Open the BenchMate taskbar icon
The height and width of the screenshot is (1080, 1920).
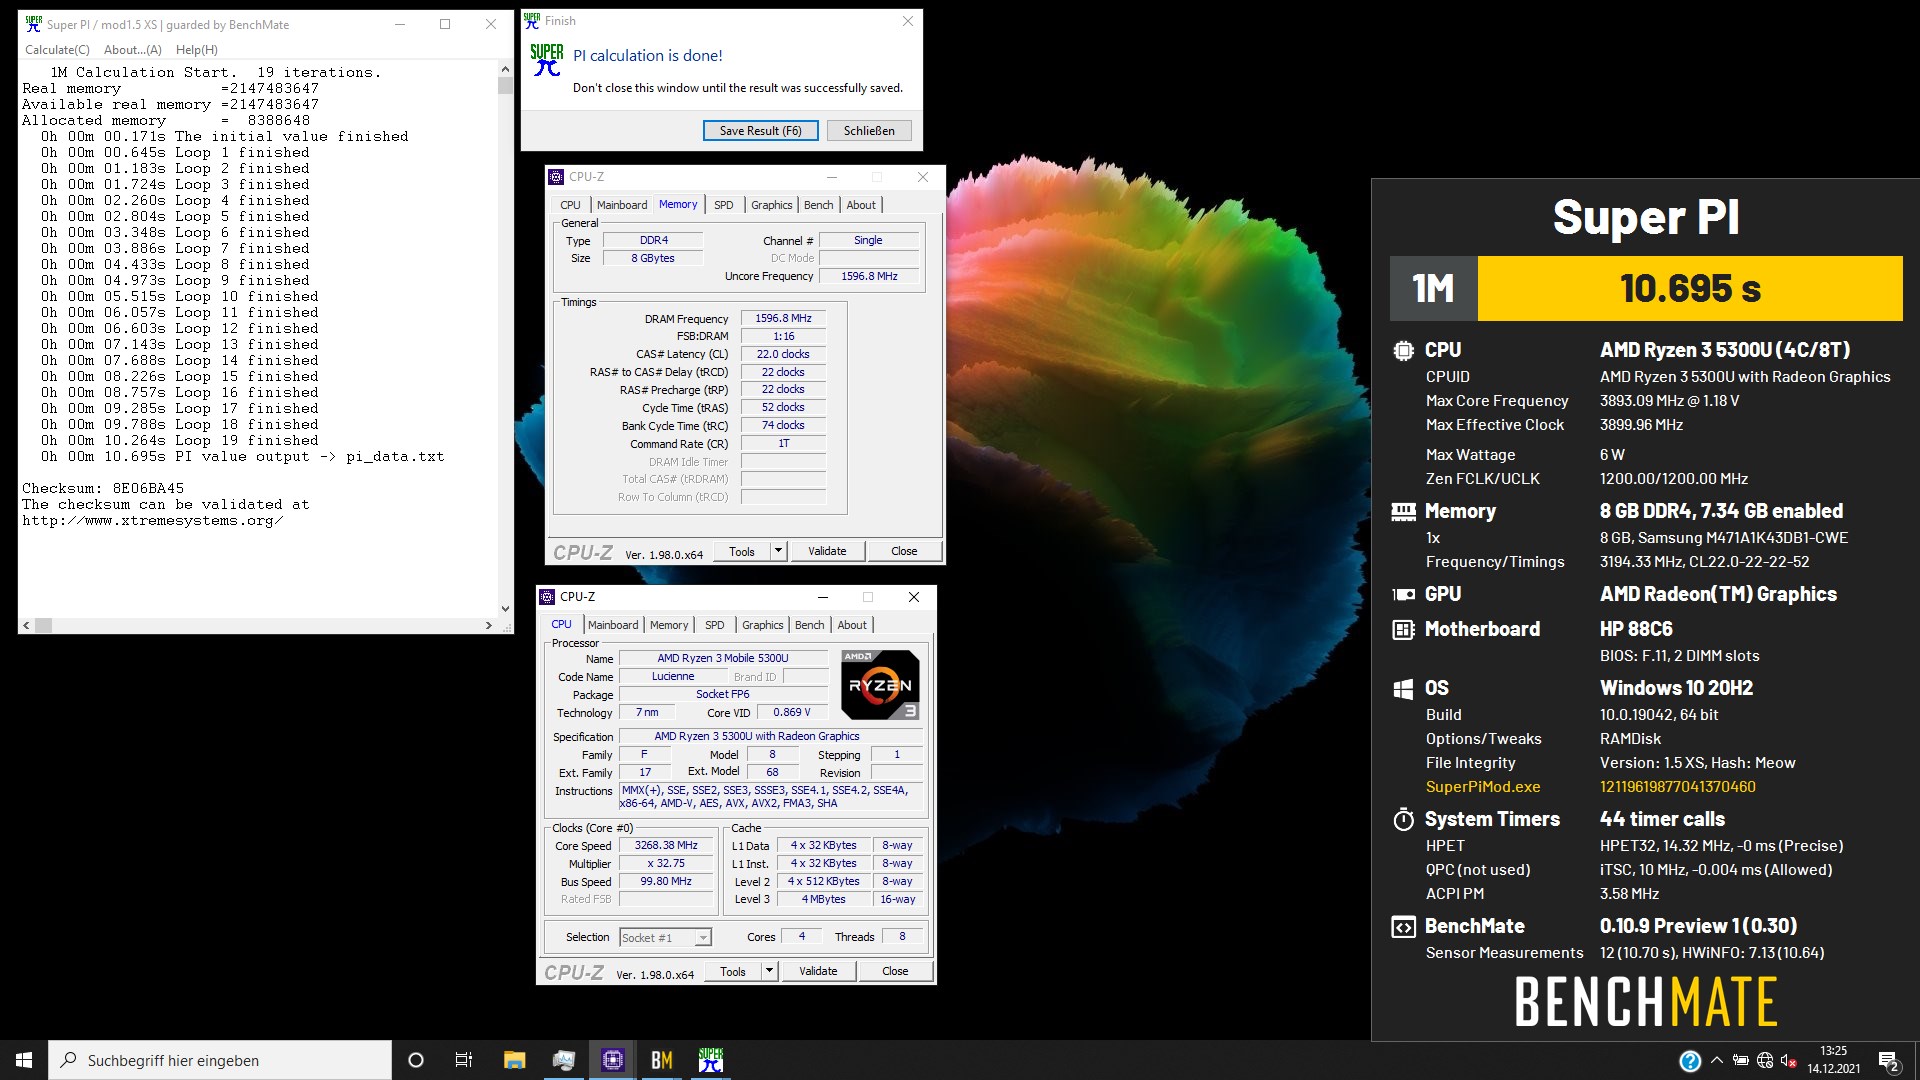tap(662, 1060)
